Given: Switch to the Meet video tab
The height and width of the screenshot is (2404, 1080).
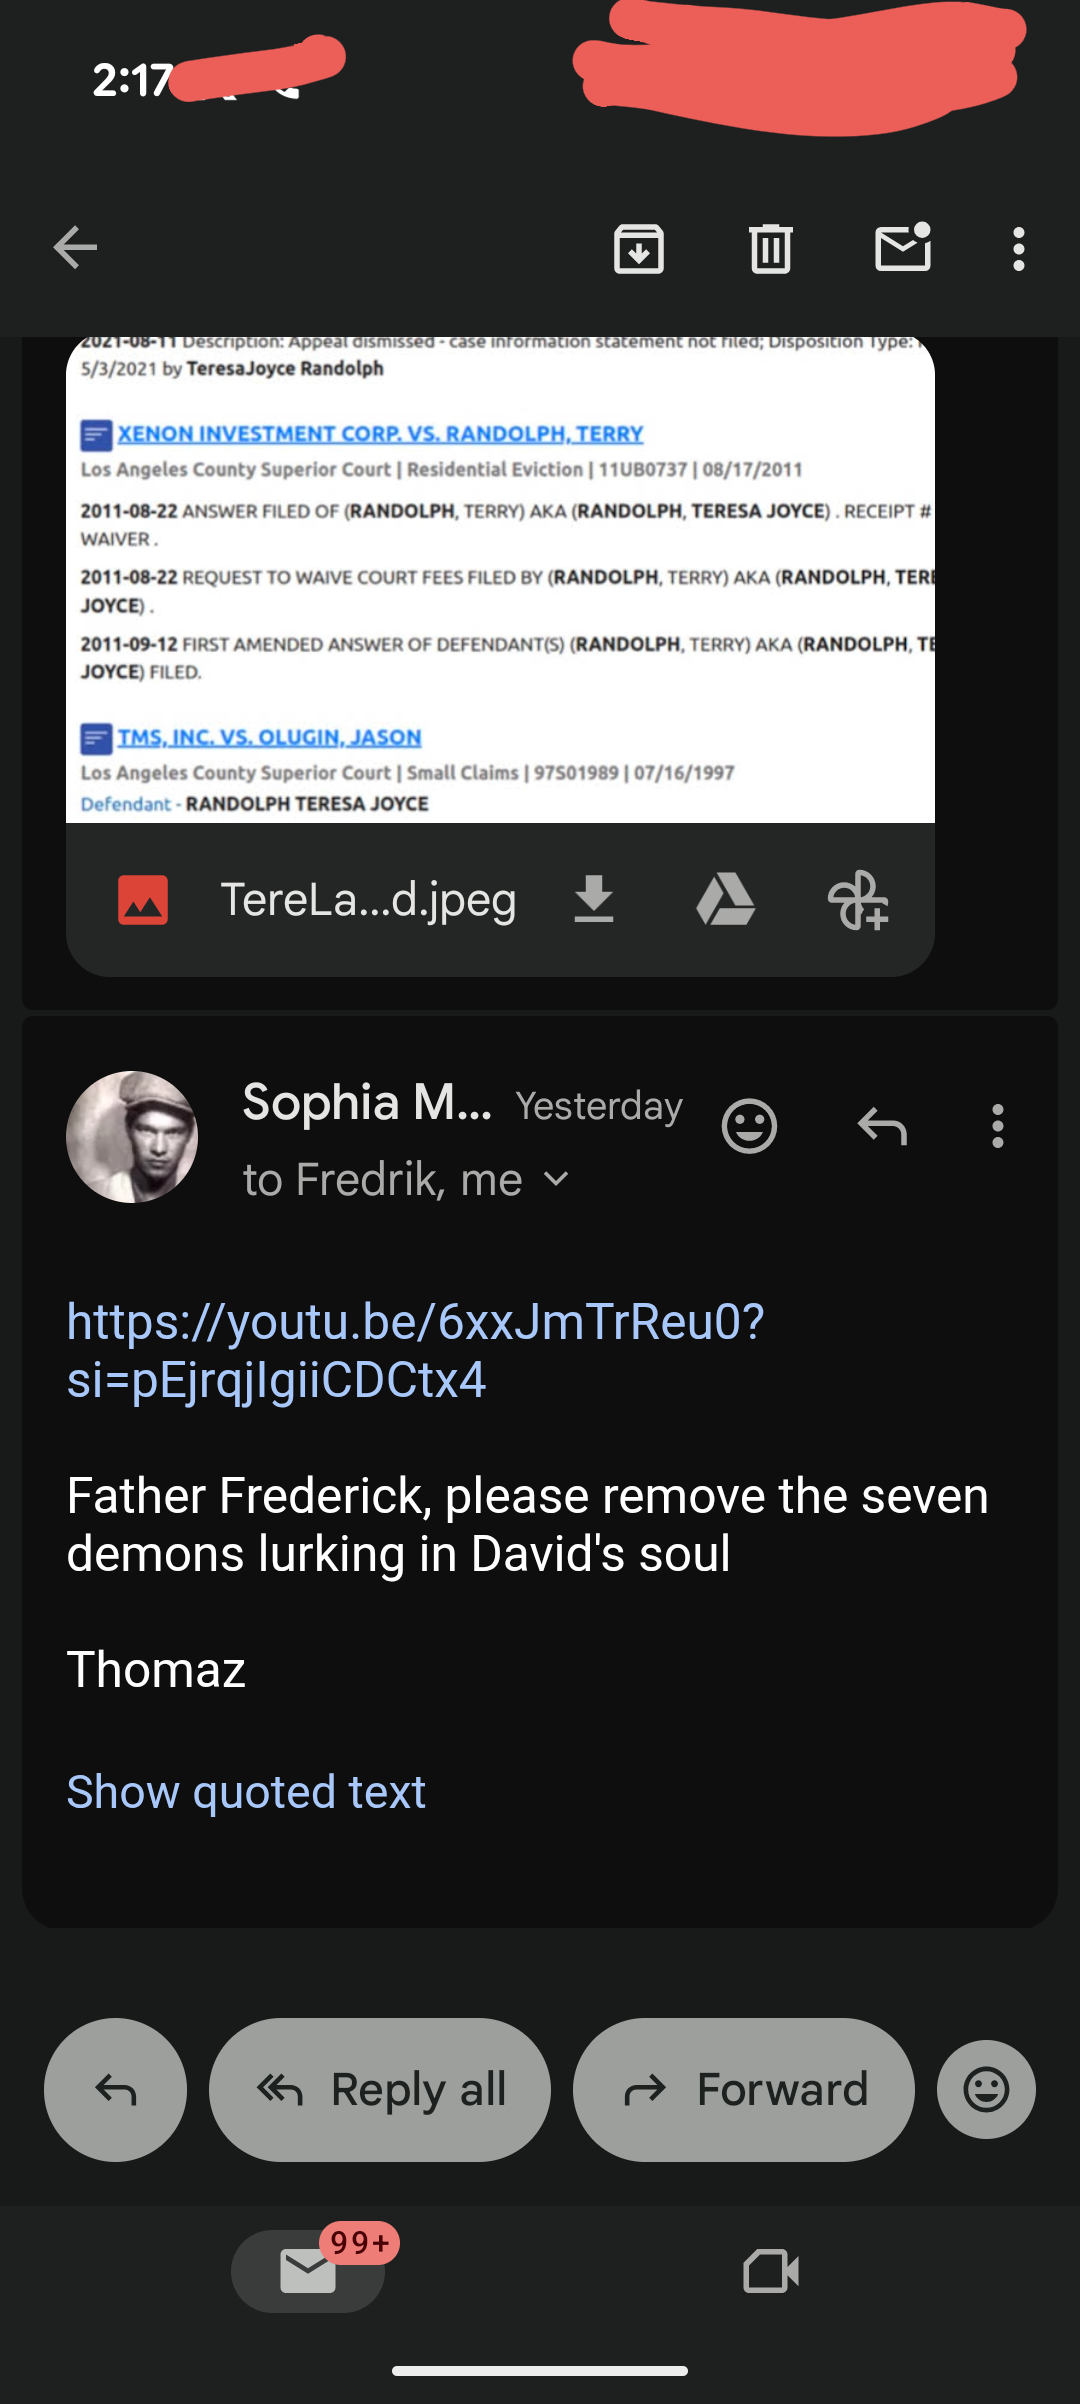Looking at the screenshot, I should pos(771,2271).
